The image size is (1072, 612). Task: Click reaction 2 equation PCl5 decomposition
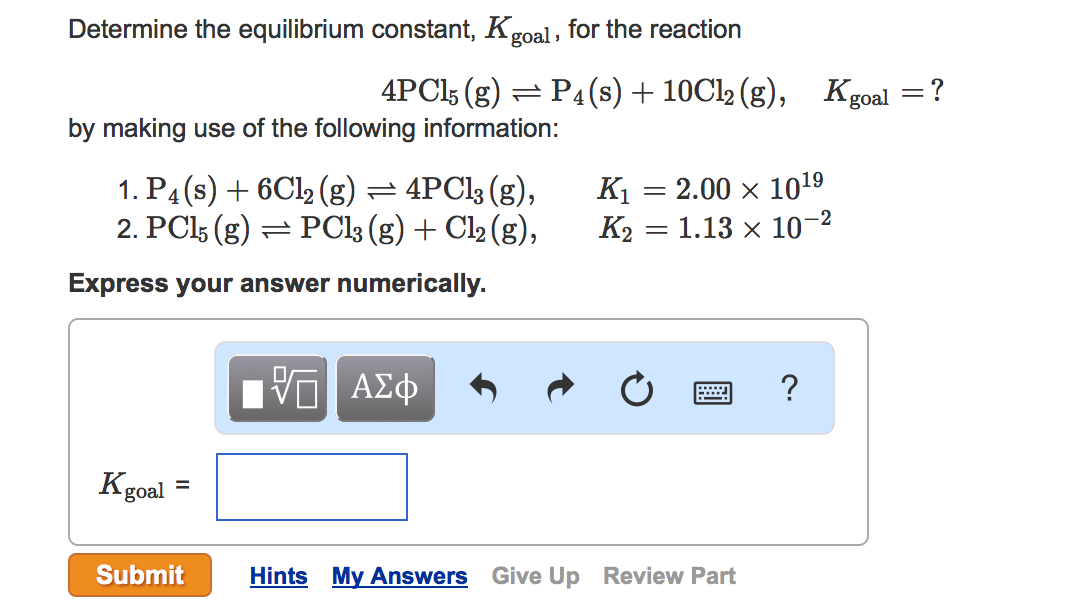[x=341, y=228]
